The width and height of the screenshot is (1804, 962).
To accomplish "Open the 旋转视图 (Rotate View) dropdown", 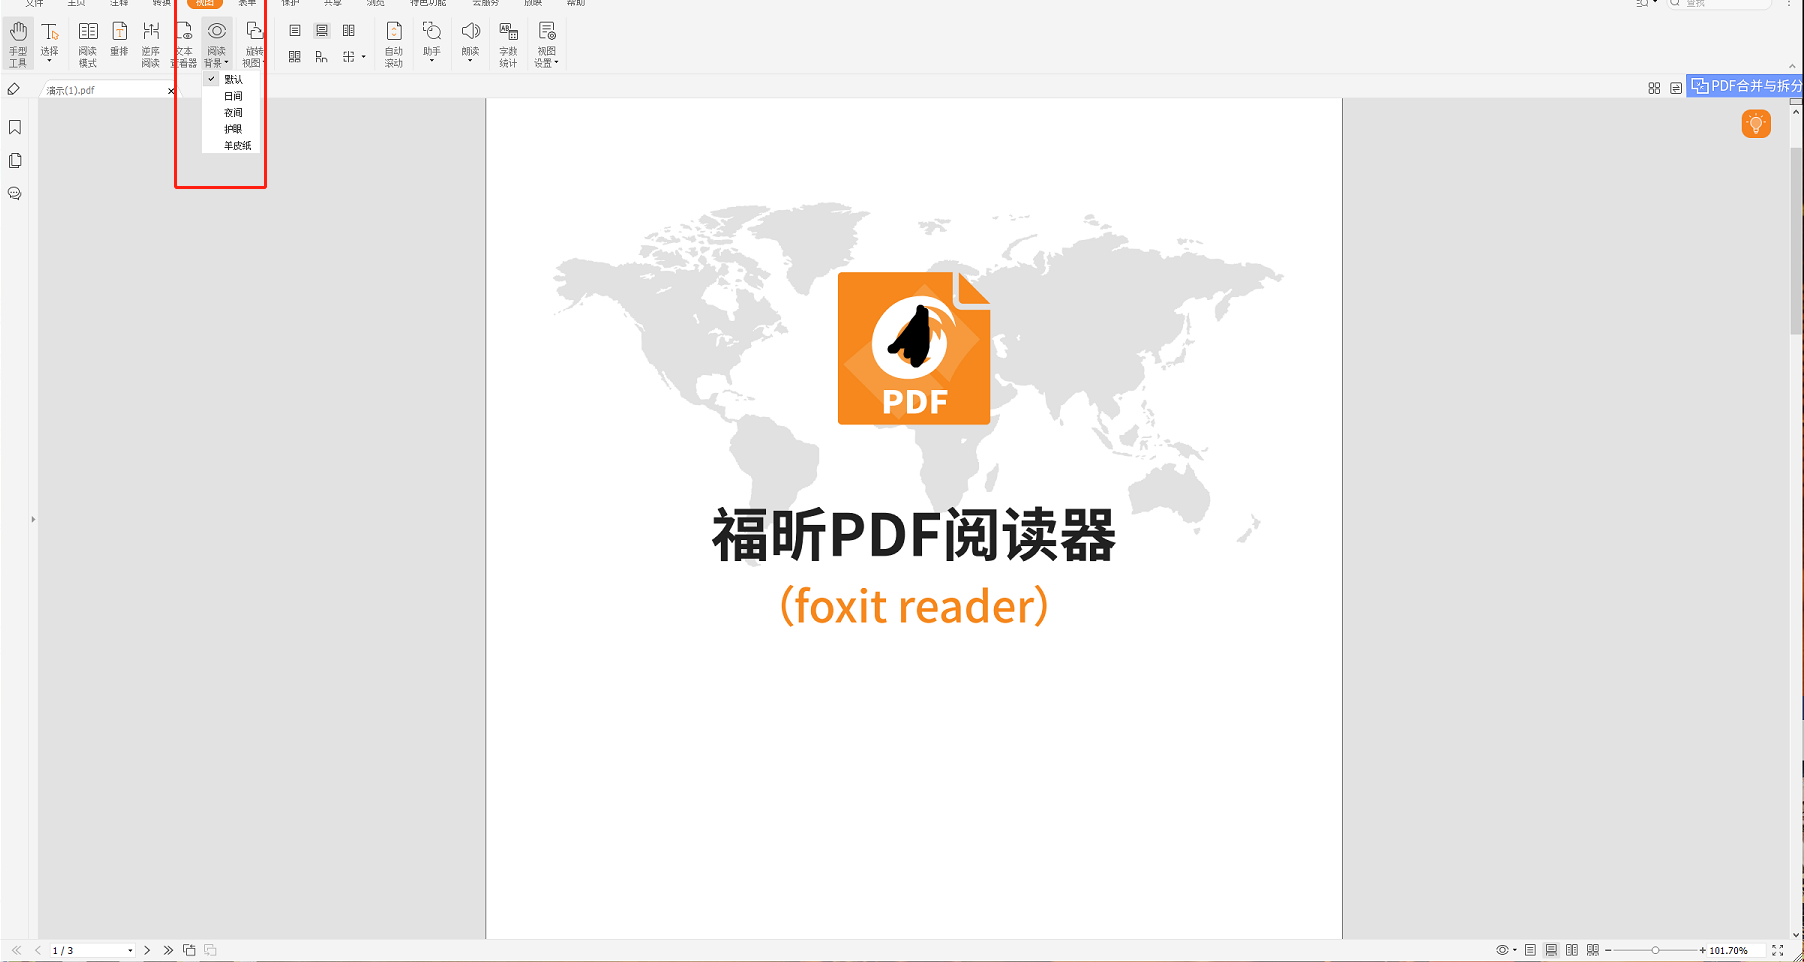I will click(254, 43).
